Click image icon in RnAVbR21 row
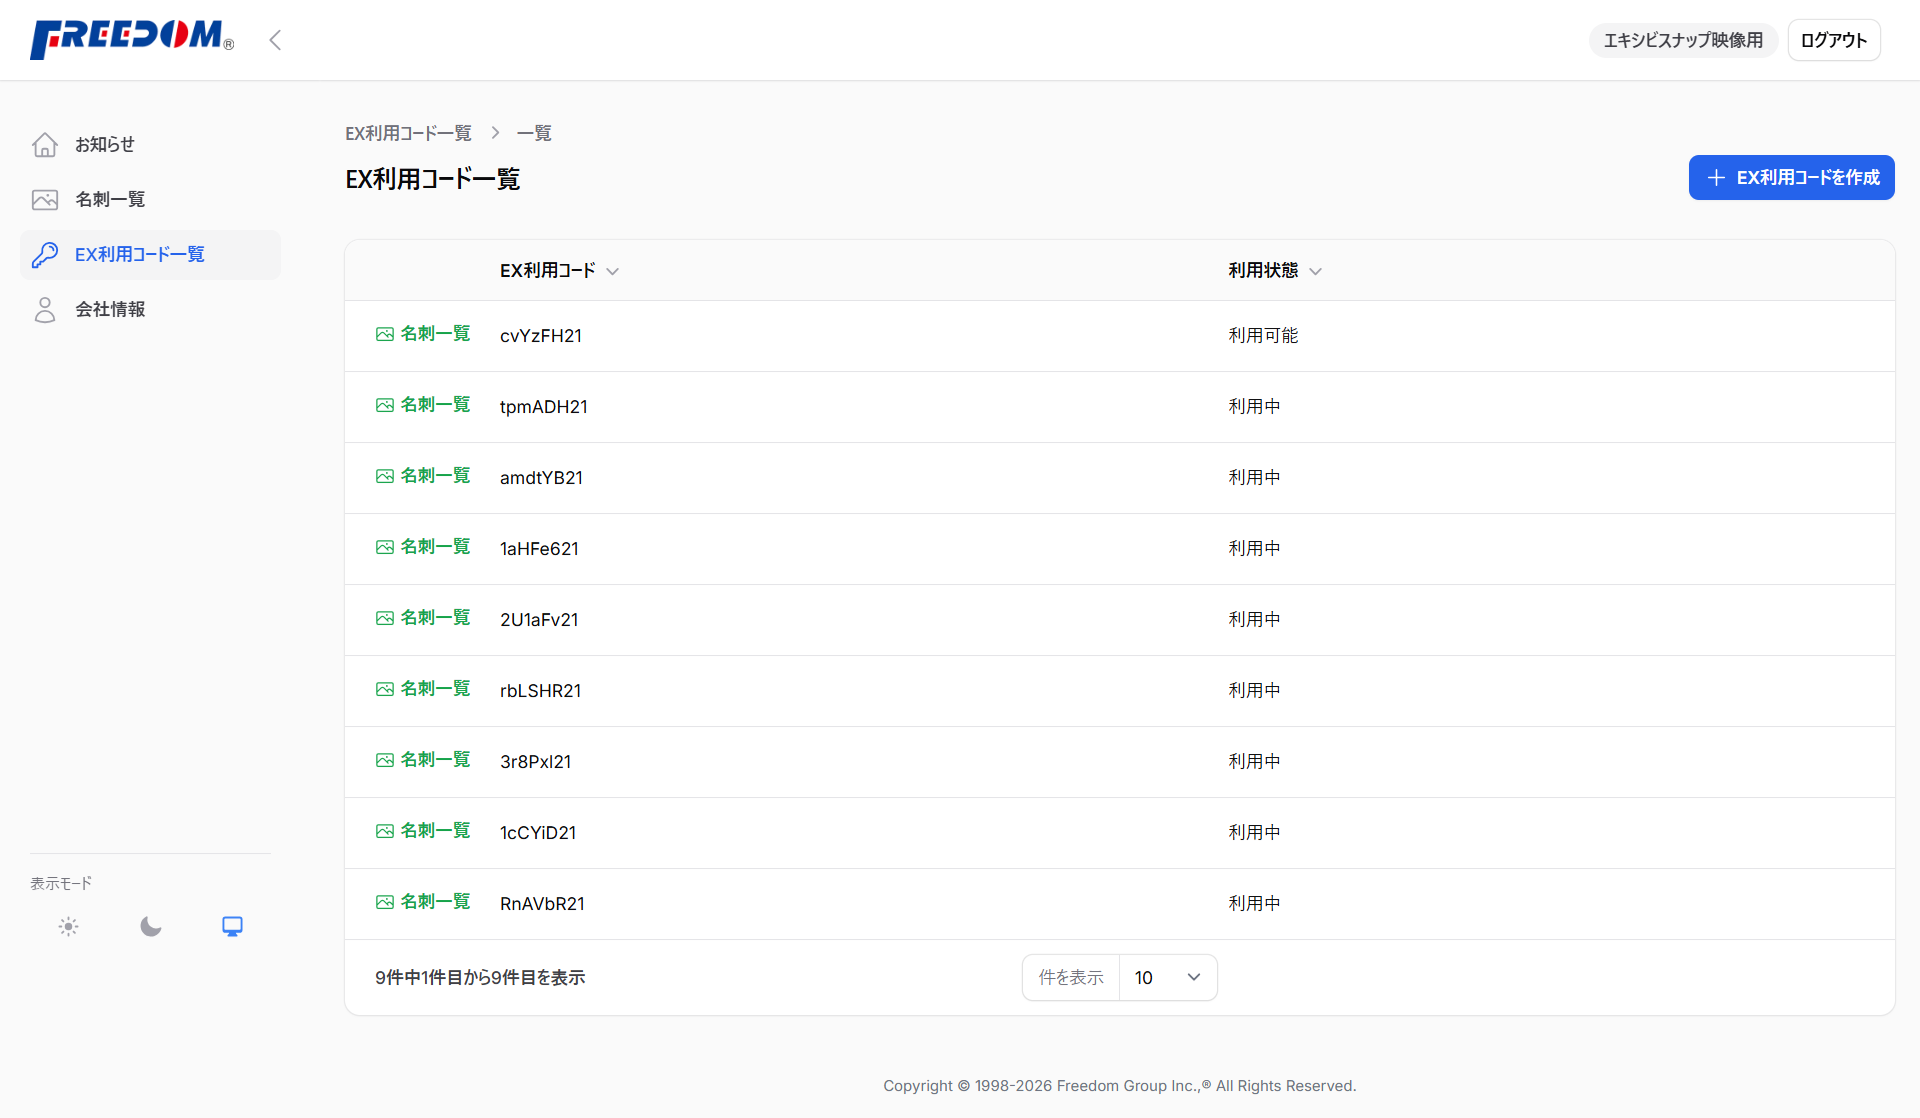This screenshot has width=1920, height=1118. click(x=385, y=902)
